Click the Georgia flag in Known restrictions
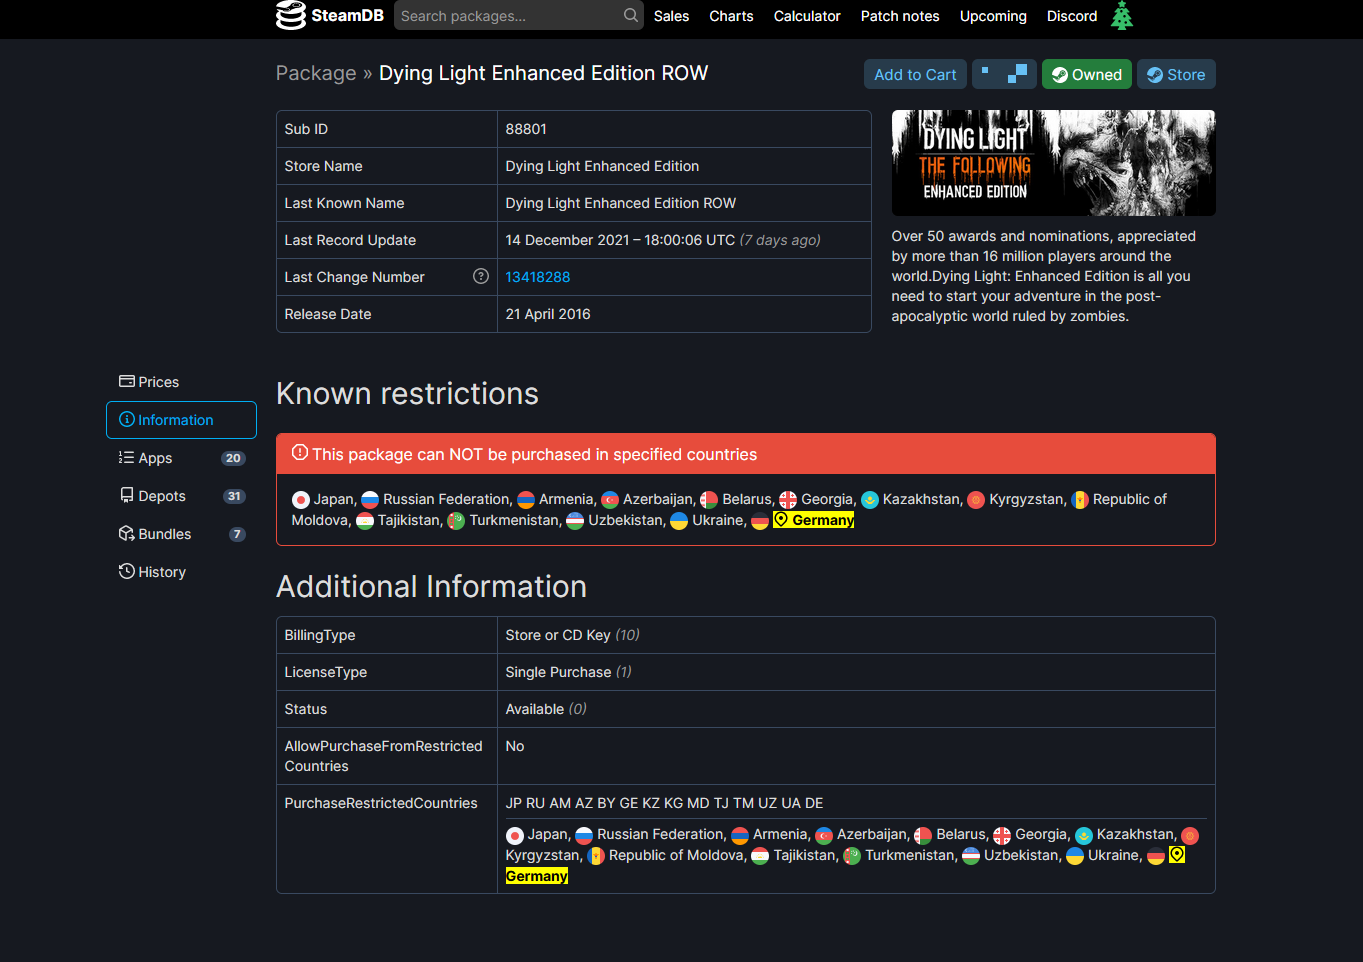The image size is (1363, 962). coord(788,500)
